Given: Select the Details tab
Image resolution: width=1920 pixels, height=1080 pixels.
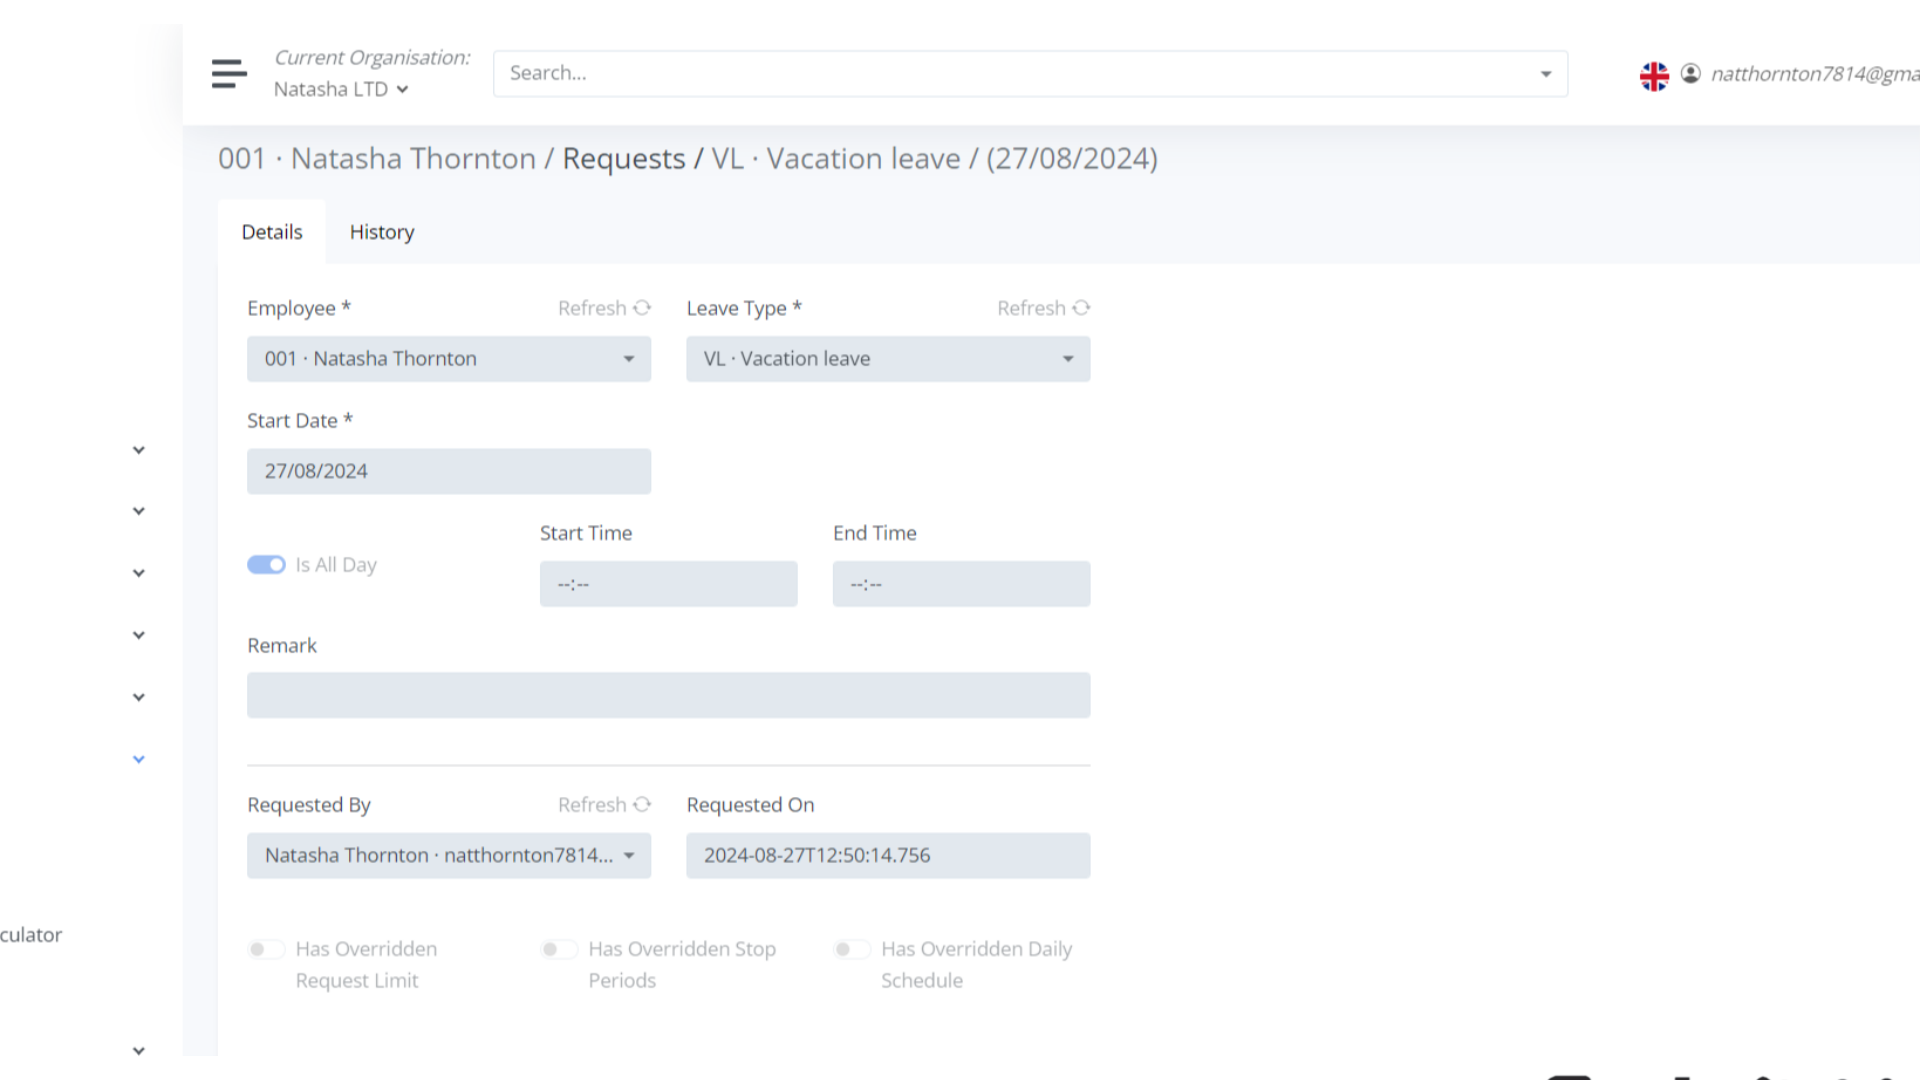Looking at the screenshot, I should (271, 231).
